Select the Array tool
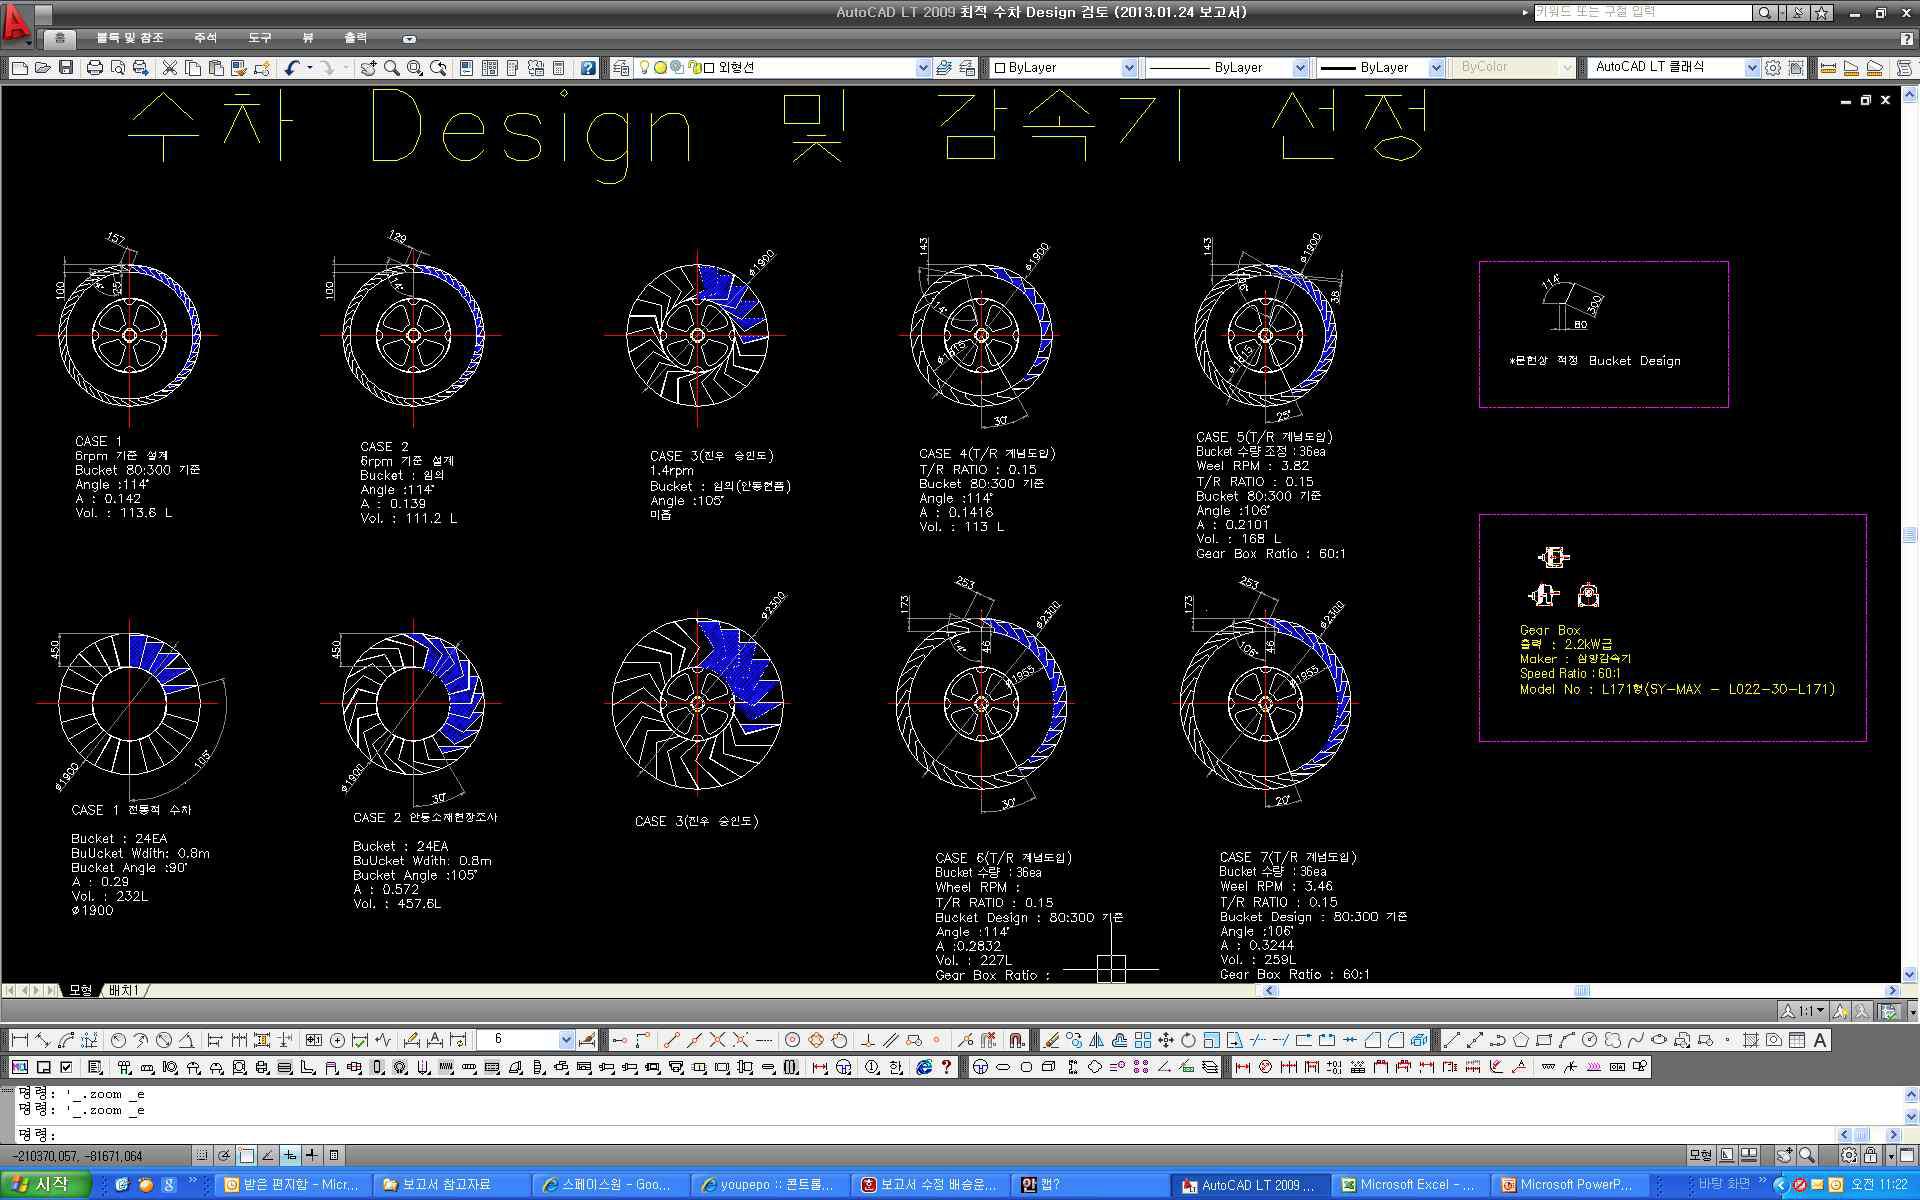Viewport: 1920px width, 1200px height. point(1143,1040)
